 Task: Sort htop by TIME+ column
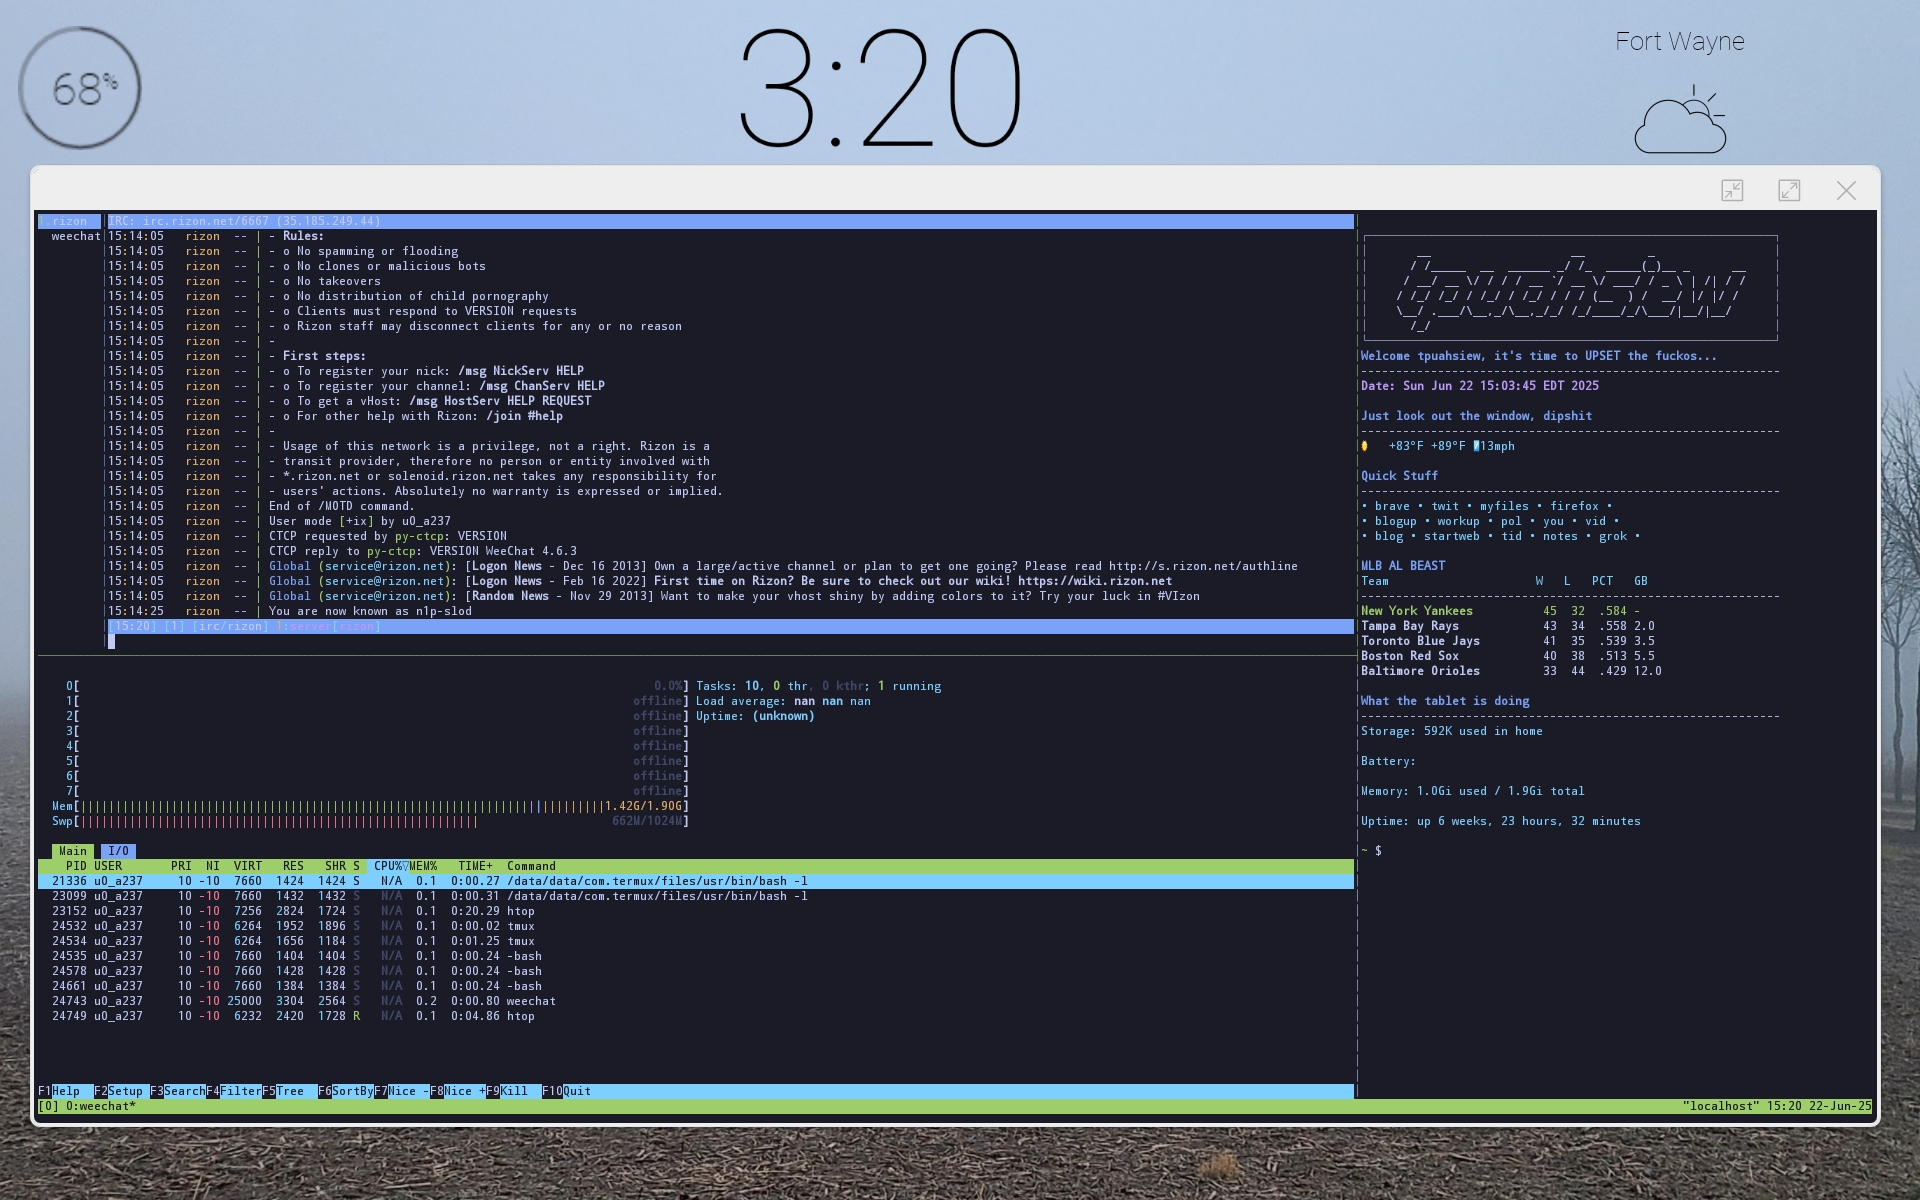point(475,866)
